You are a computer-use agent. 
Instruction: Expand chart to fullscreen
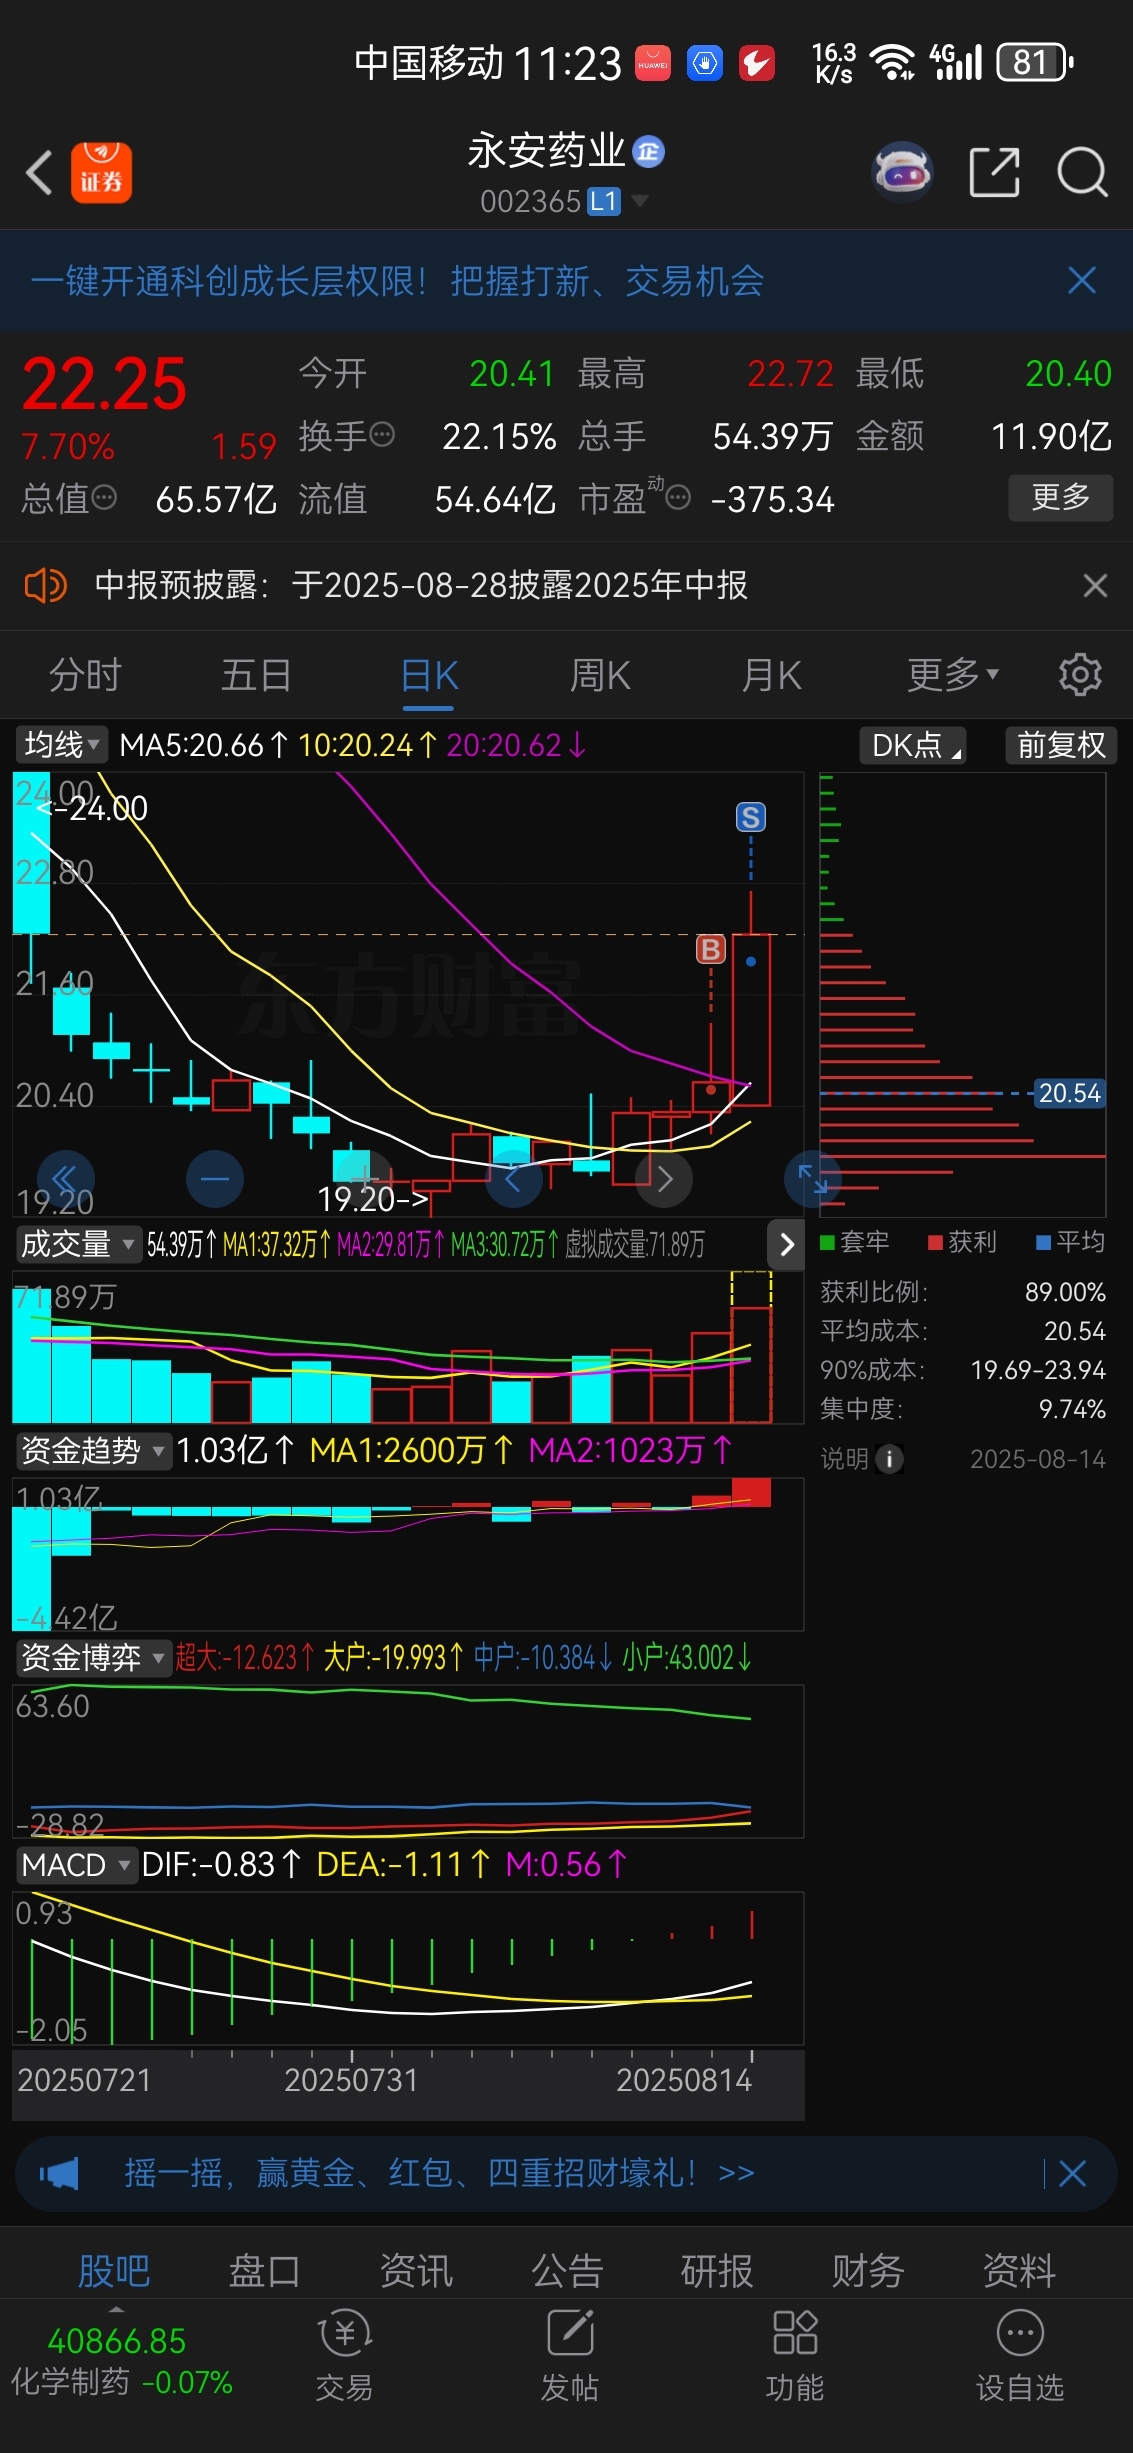pyautogui.click(x=813, y=1179)
